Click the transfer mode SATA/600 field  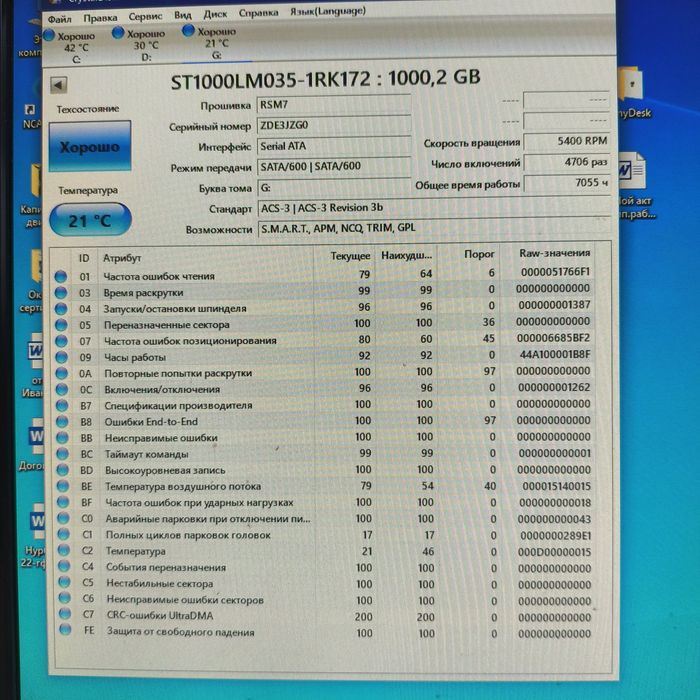tap(333, 167)
